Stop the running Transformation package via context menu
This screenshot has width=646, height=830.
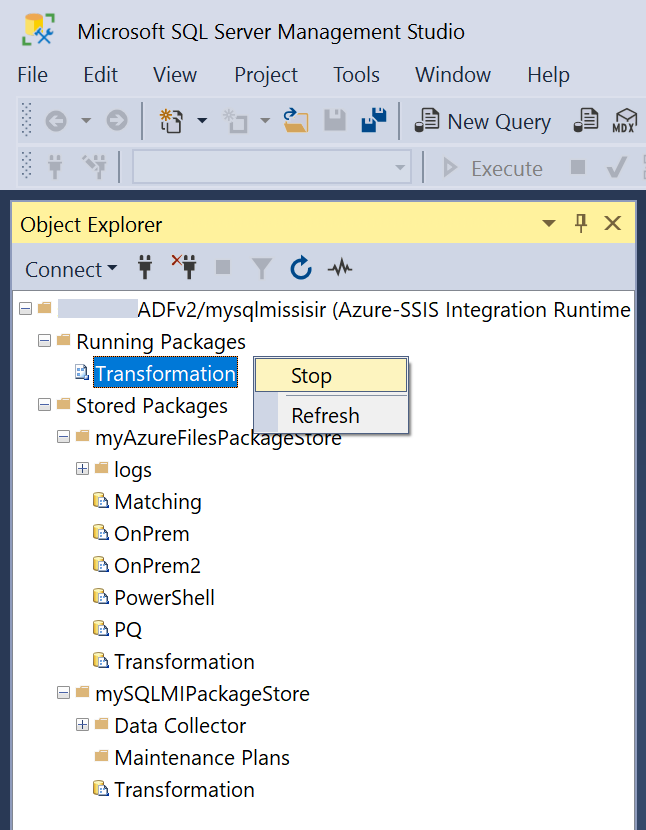coord(314,375)
